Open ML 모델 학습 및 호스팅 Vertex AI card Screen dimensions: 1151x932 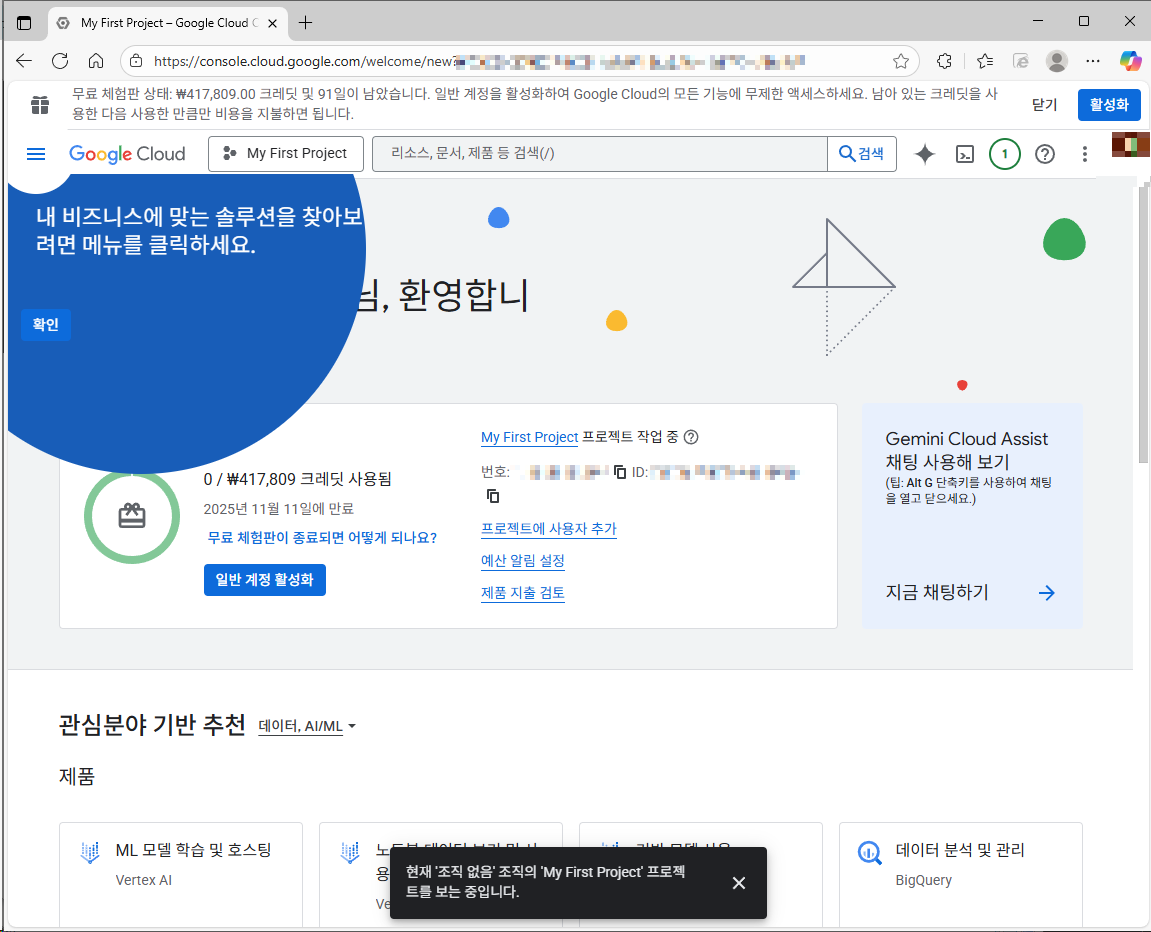[x=181, y=873]
